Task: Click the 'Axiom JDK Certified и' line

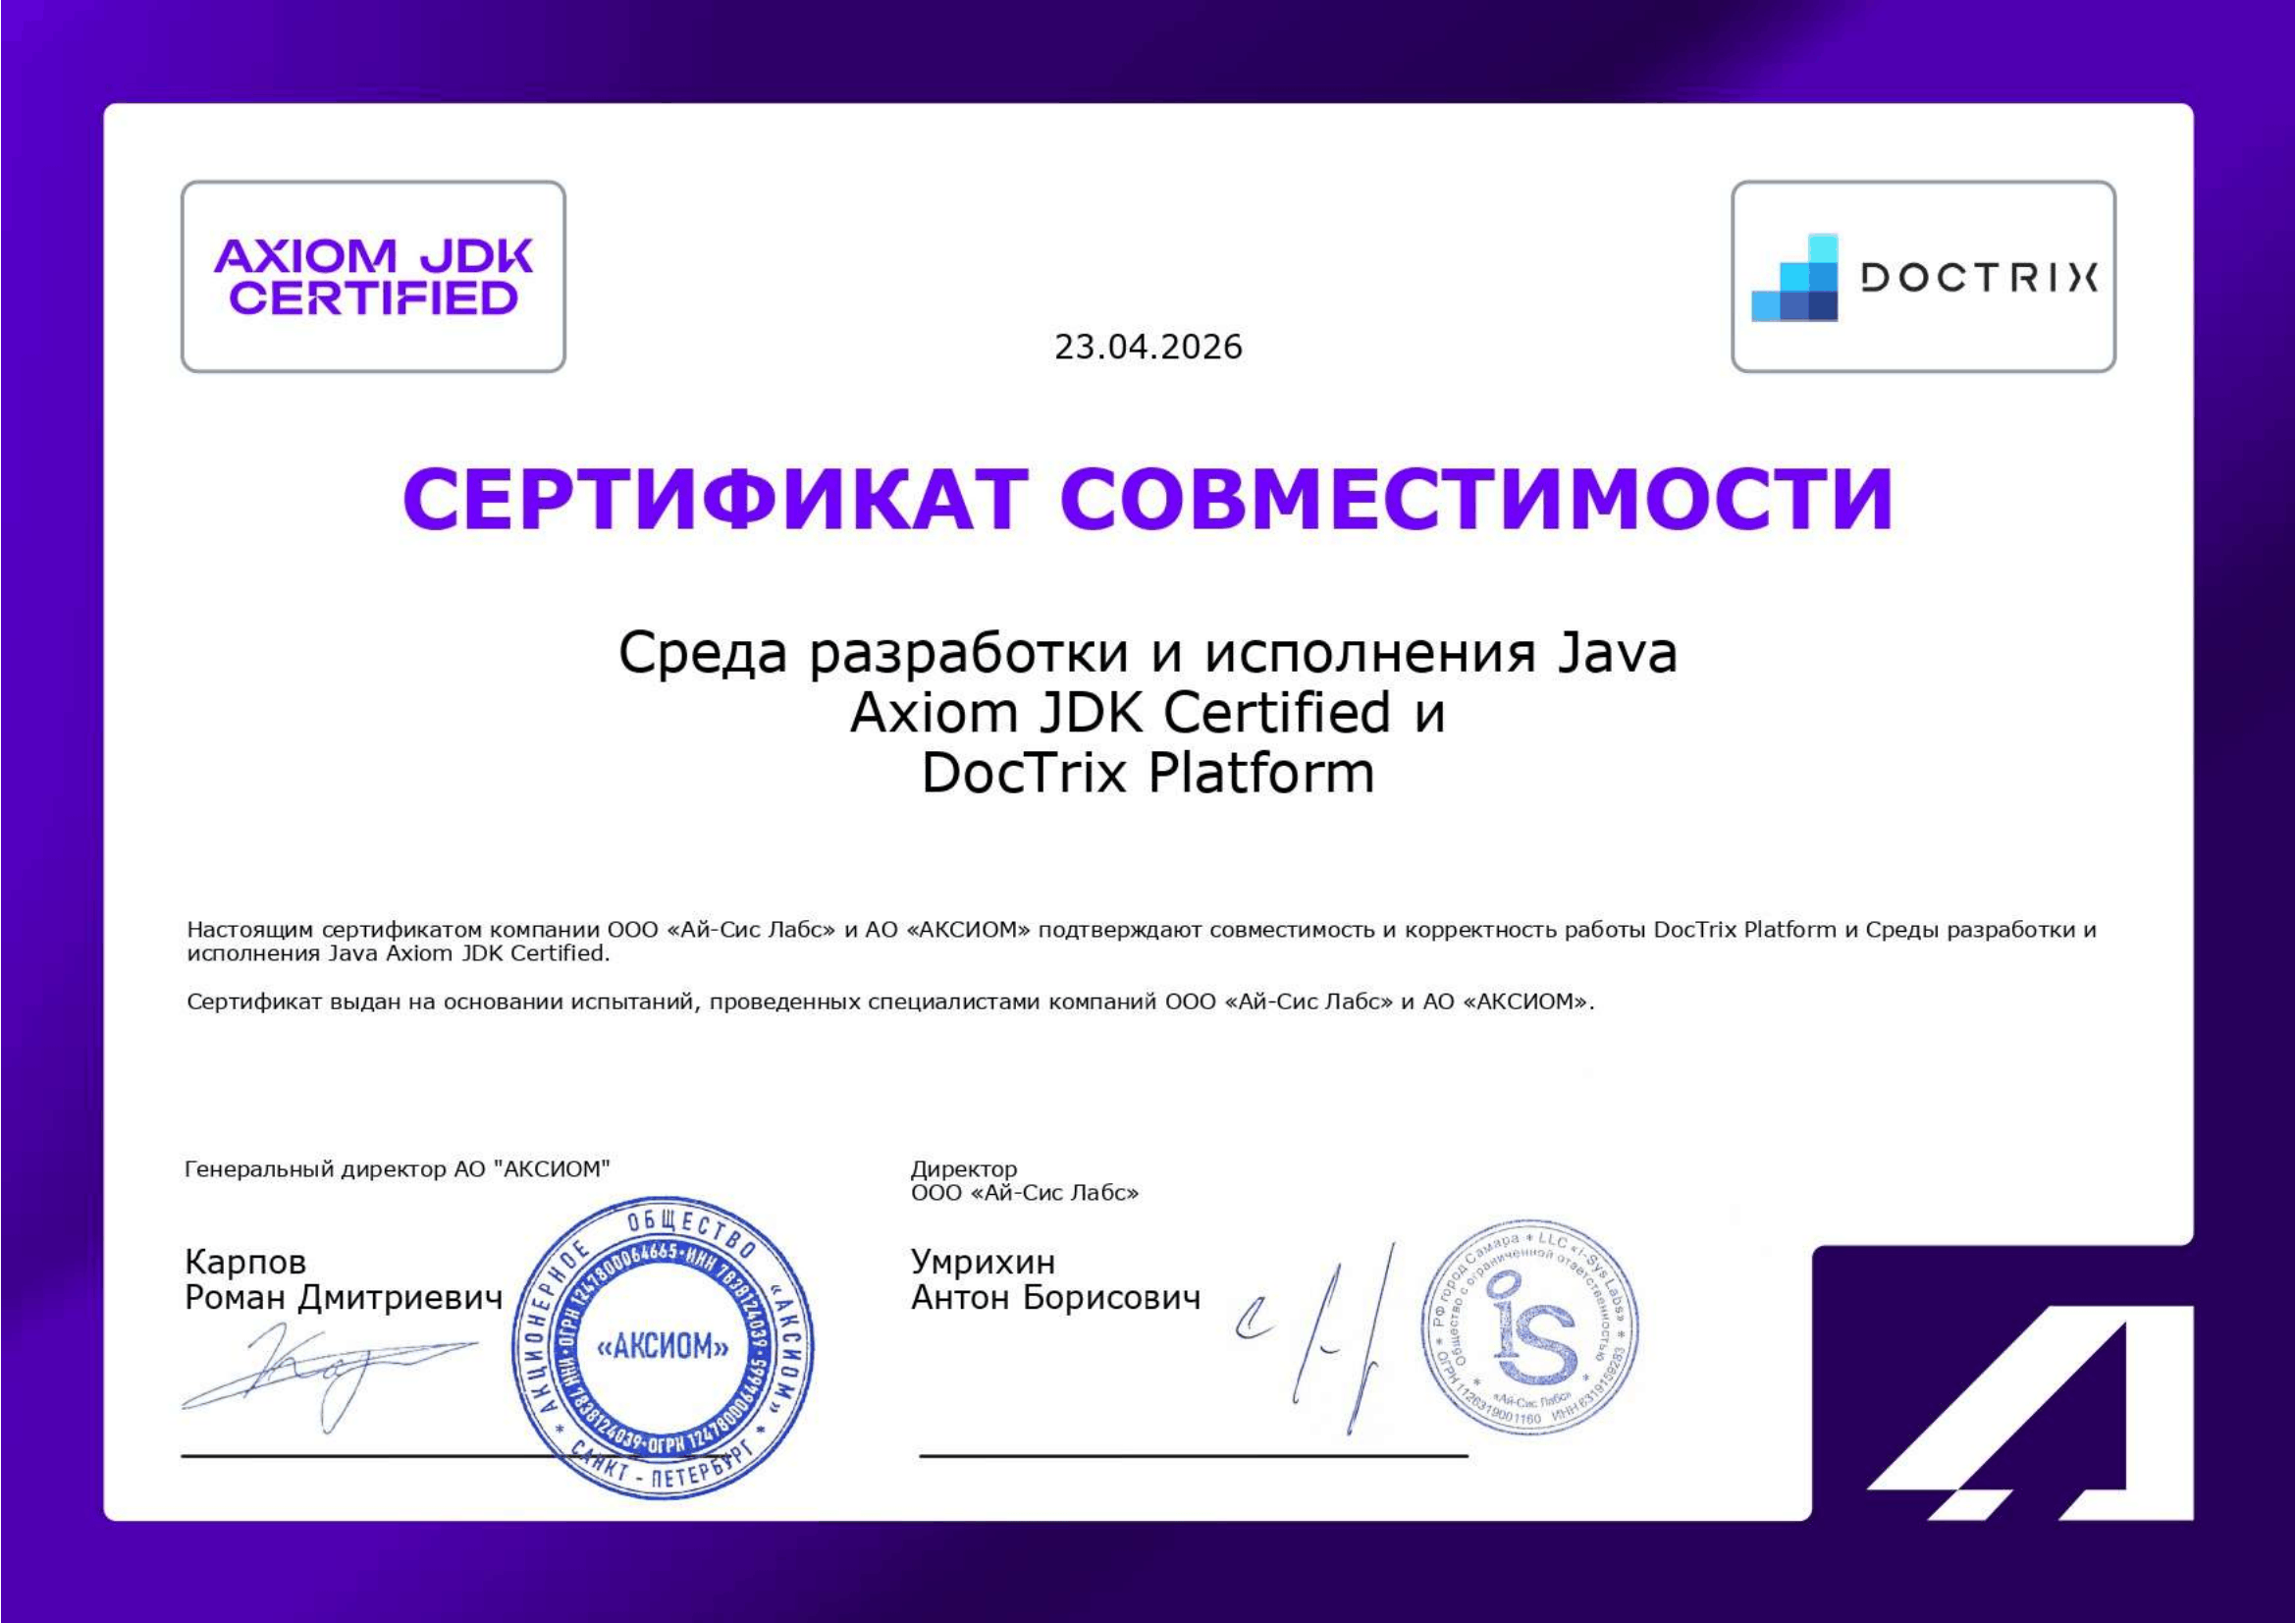Action: [1148, 713]
